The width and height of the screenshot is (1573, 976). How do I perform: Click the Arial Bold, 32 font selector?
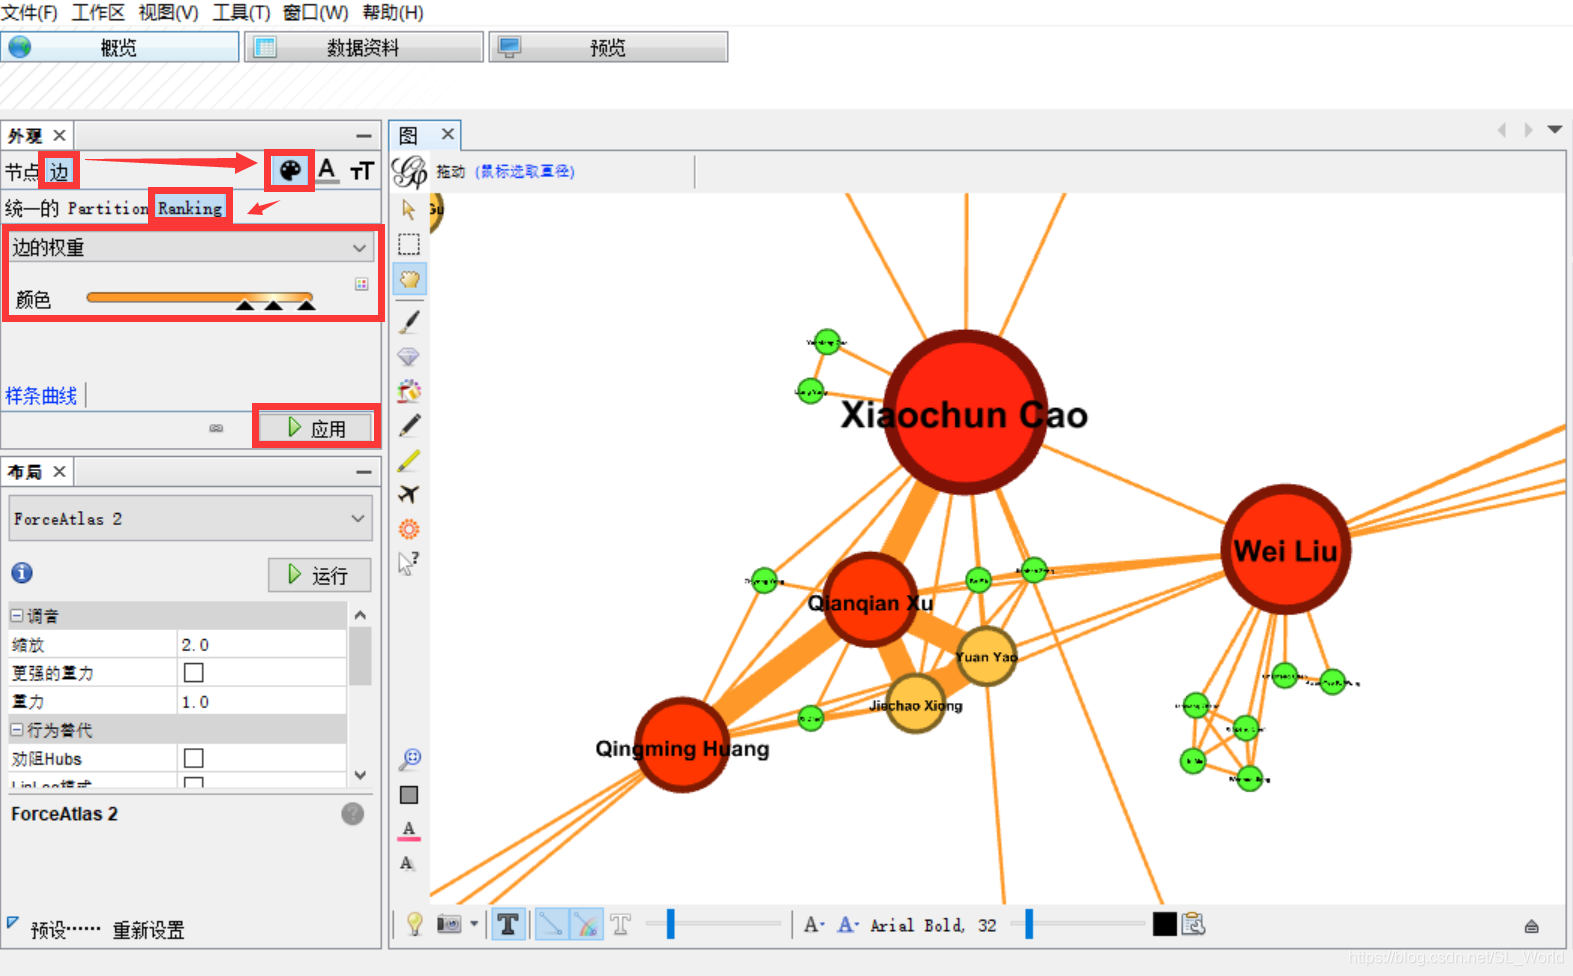933,926
